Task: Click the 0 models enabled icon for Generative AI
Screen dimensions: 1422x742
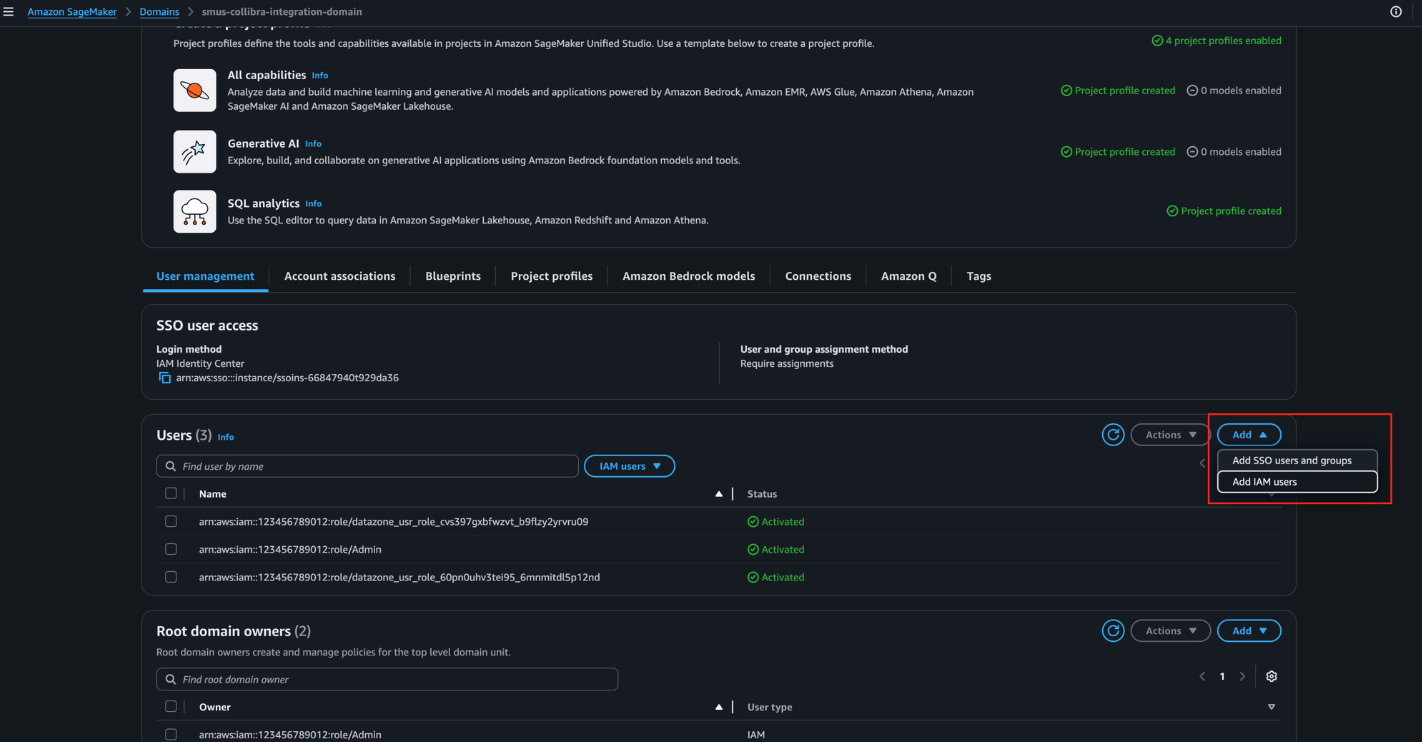Action: (x=1192, y=152)
